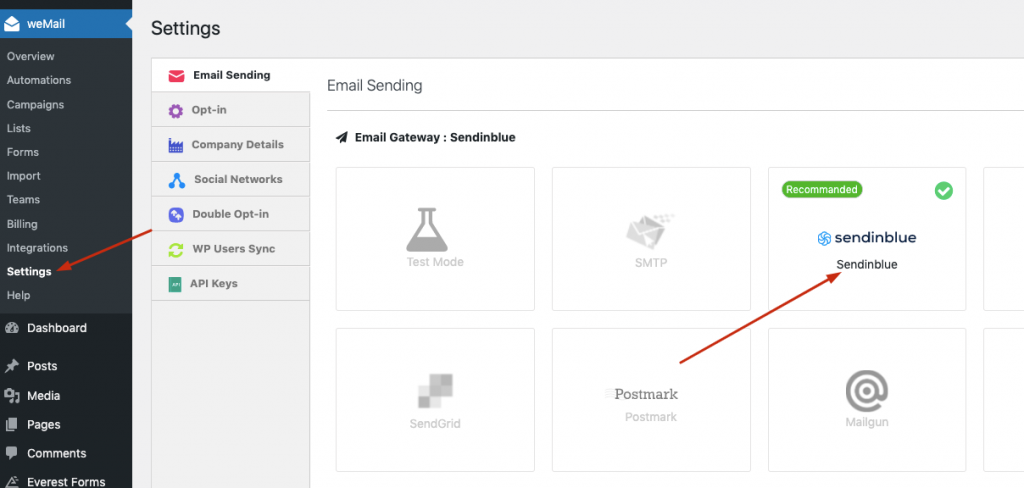This screenshot has height=488, width=1024.
Task: Open the Dashboard menu
Action: pos(57,328)
